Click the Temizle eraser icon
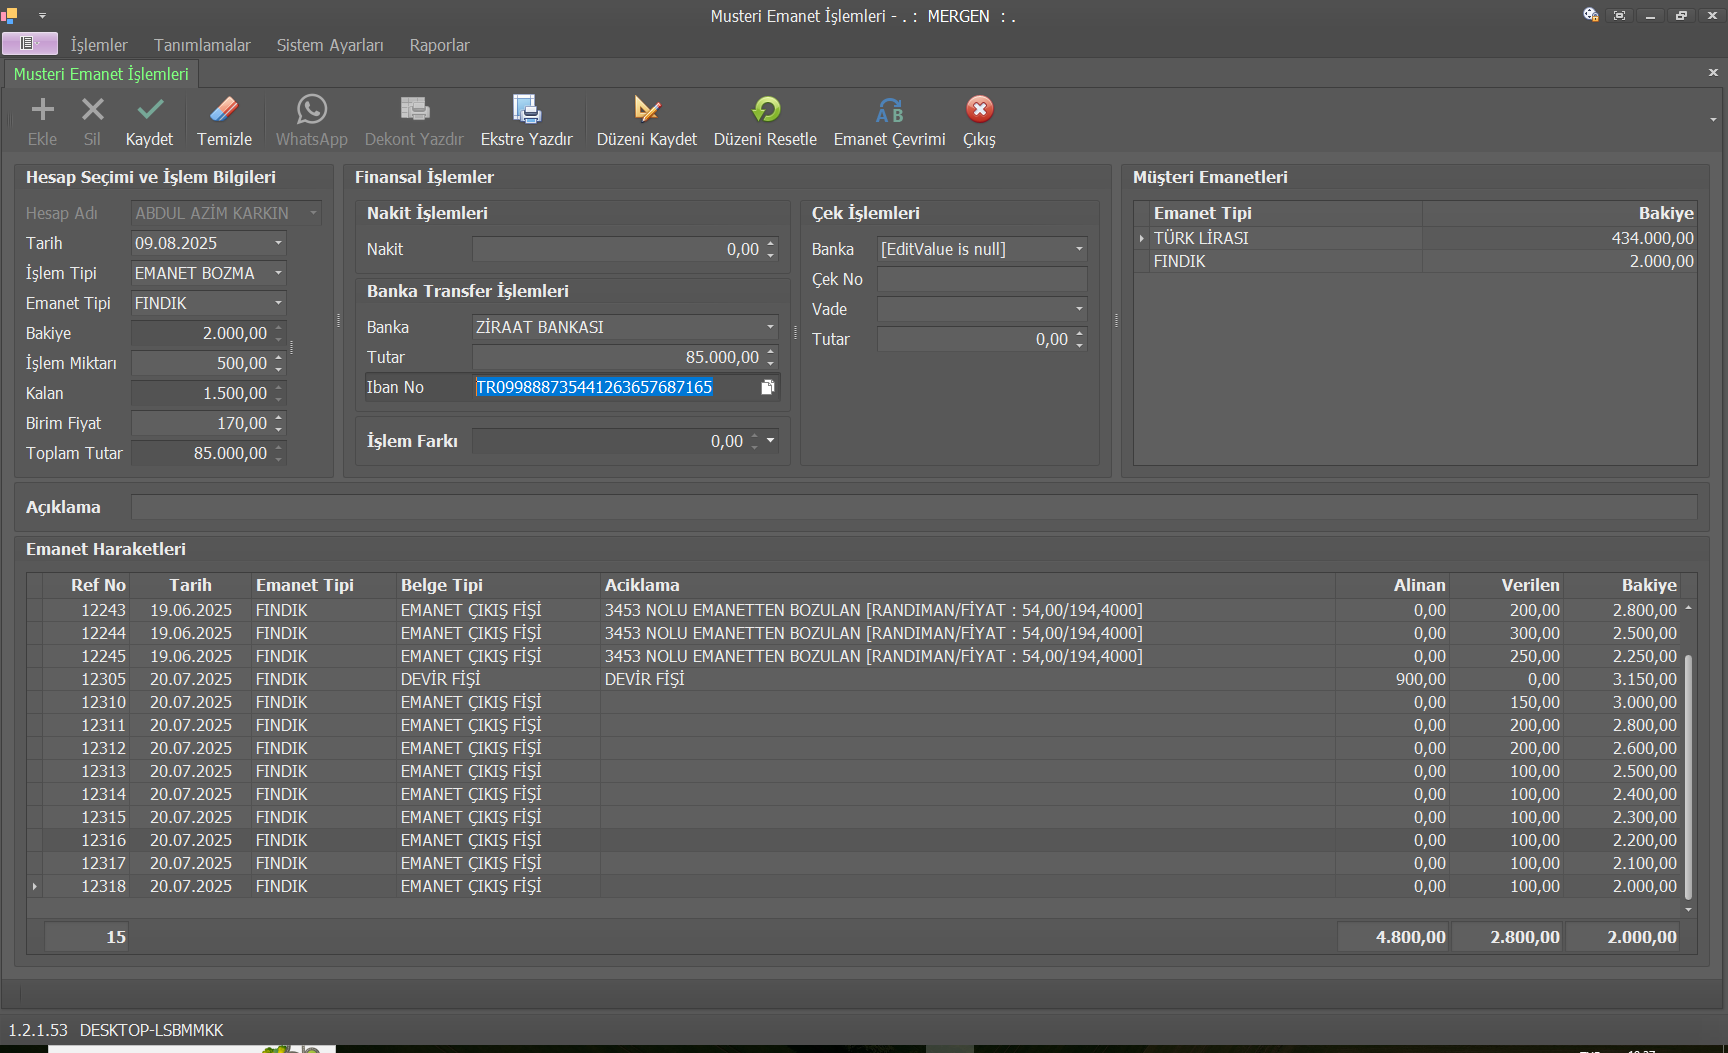 click(224, 110)
